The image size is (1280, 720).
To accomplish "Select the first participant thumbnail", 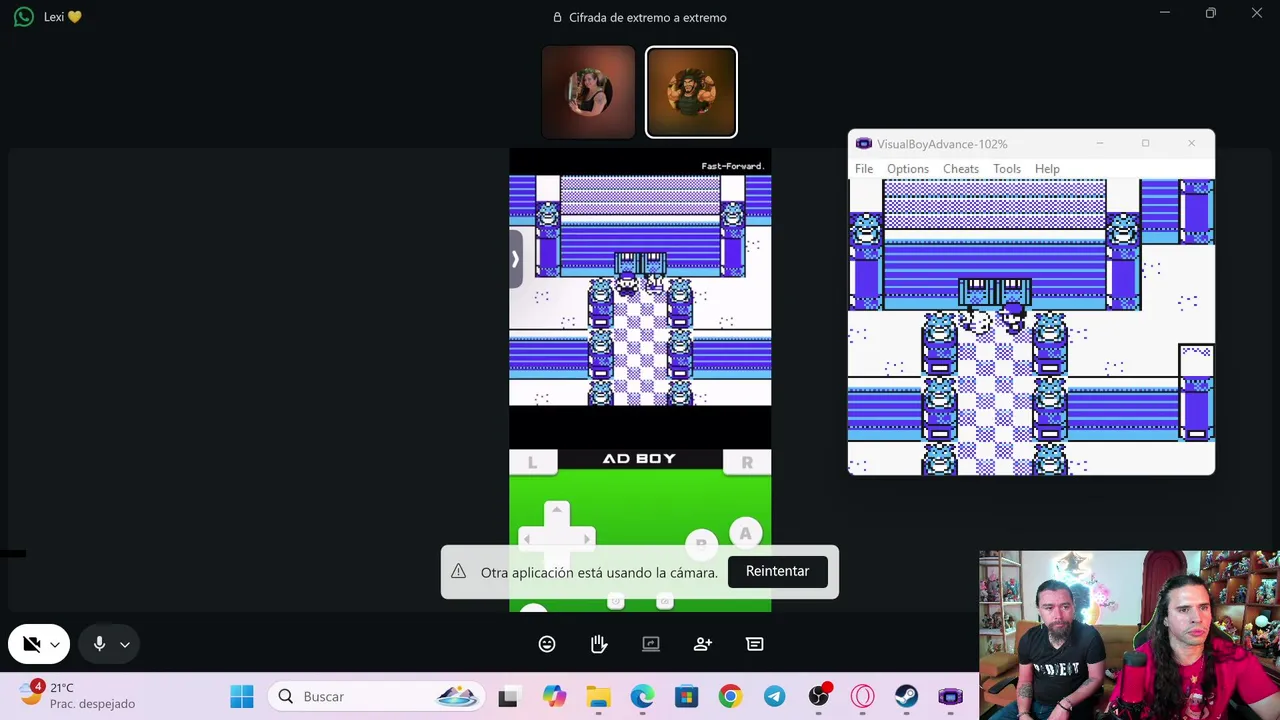I will point(588,92).
